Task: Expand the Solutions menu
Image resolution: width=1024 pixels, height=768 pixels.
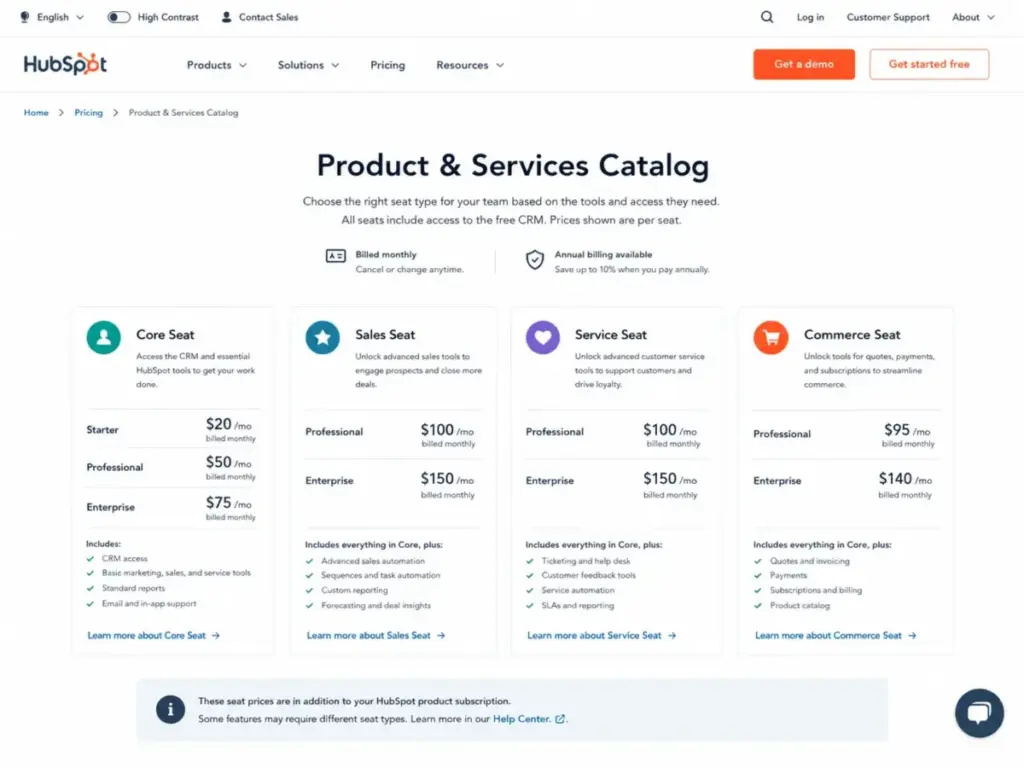Action: (x=308, y=65)
